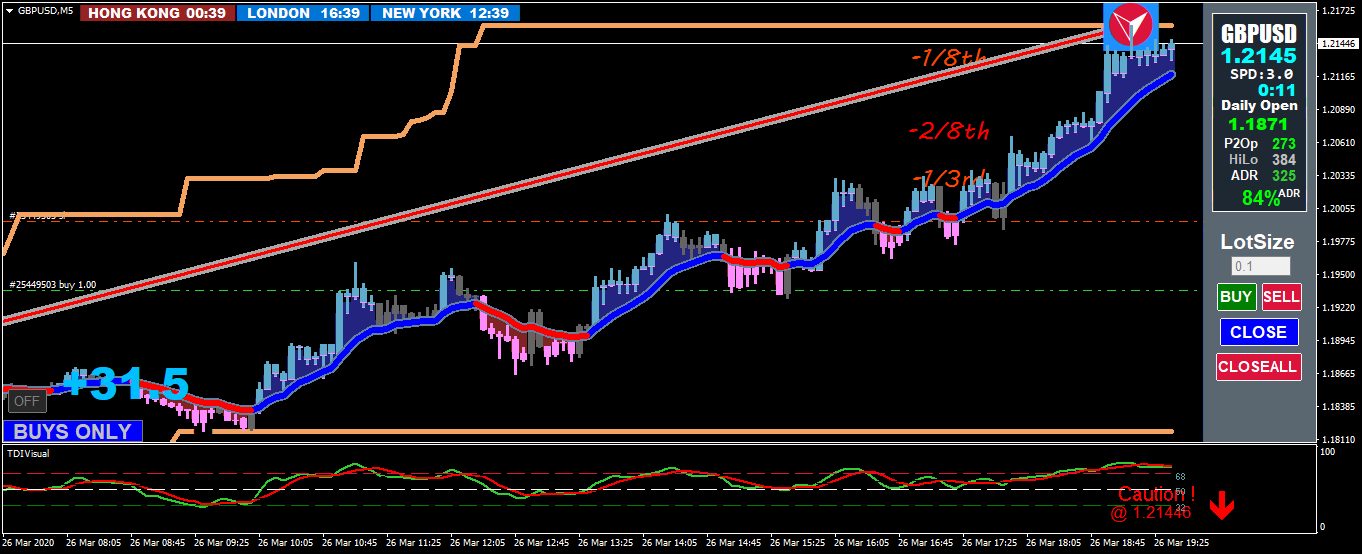This screenshot has height=554, width=1362.
Task: Click the LotSize input field showing 0.1
Action: (1260, 267)
